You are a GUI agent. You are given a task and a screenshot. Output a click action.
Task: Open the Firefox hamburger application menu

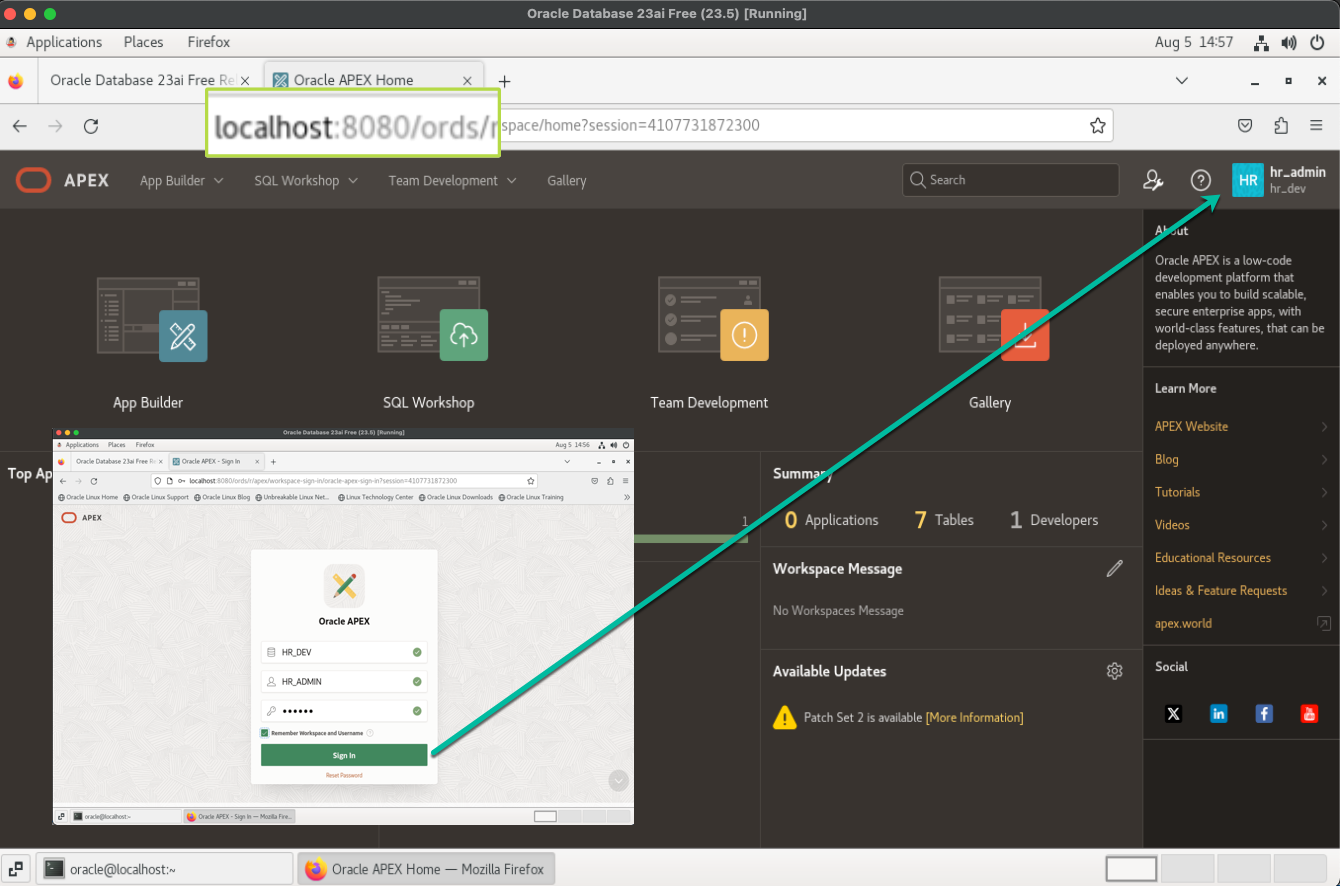1317,126
